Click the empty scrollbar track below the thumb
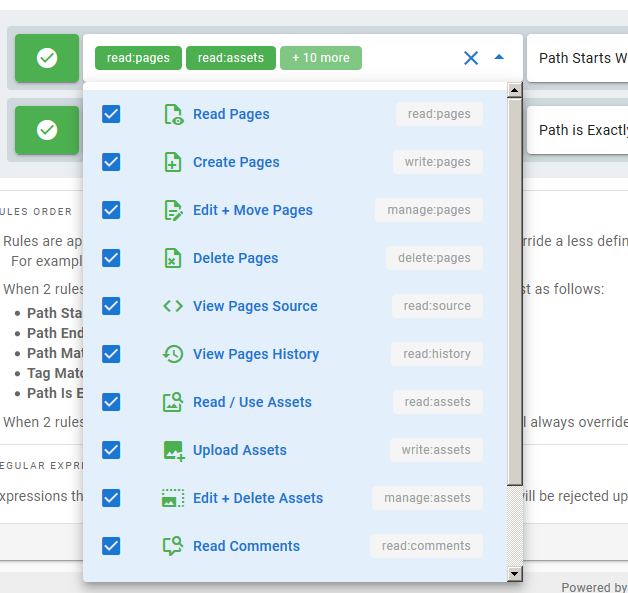Viewport: 628px width, 593px height. coord(515,526)
